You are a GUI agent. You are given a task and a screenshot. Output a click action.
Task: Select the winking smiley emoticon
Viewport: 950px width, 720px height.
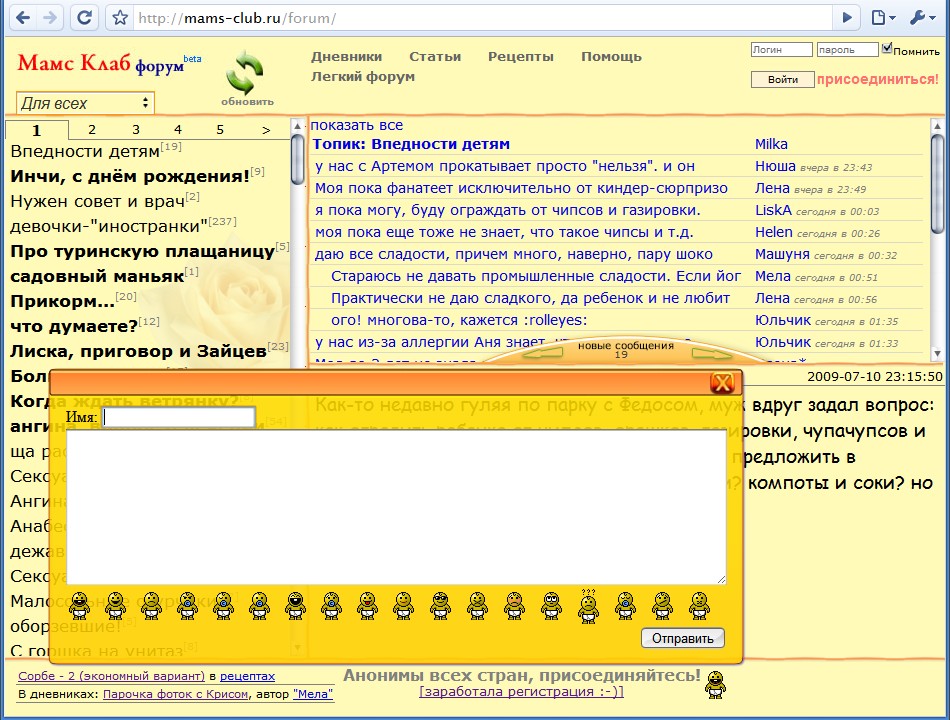[224, 605]
